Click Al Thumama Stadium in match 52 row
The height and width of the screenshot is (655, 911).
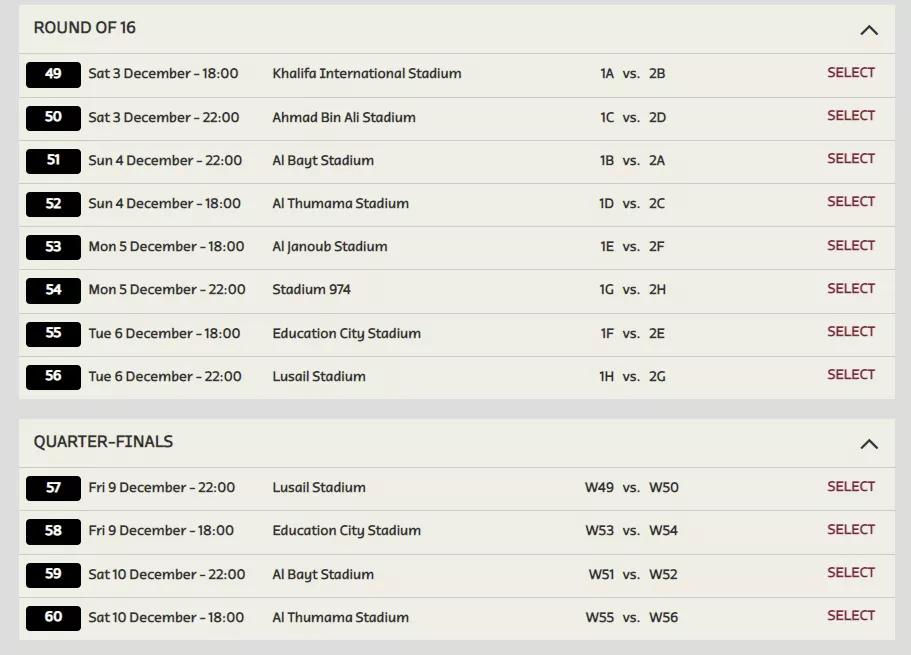click(340, 204)
